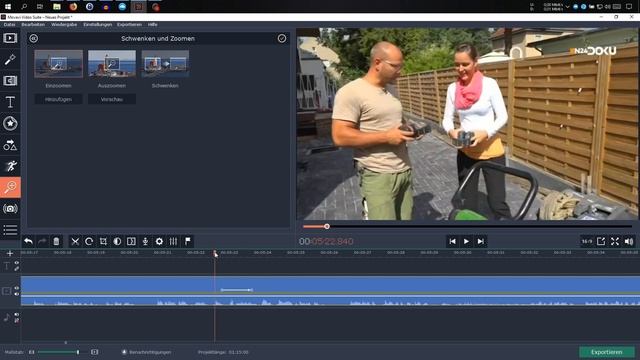
Task: Select the pan and zoom magnifier tab
Action: point(10,187)
